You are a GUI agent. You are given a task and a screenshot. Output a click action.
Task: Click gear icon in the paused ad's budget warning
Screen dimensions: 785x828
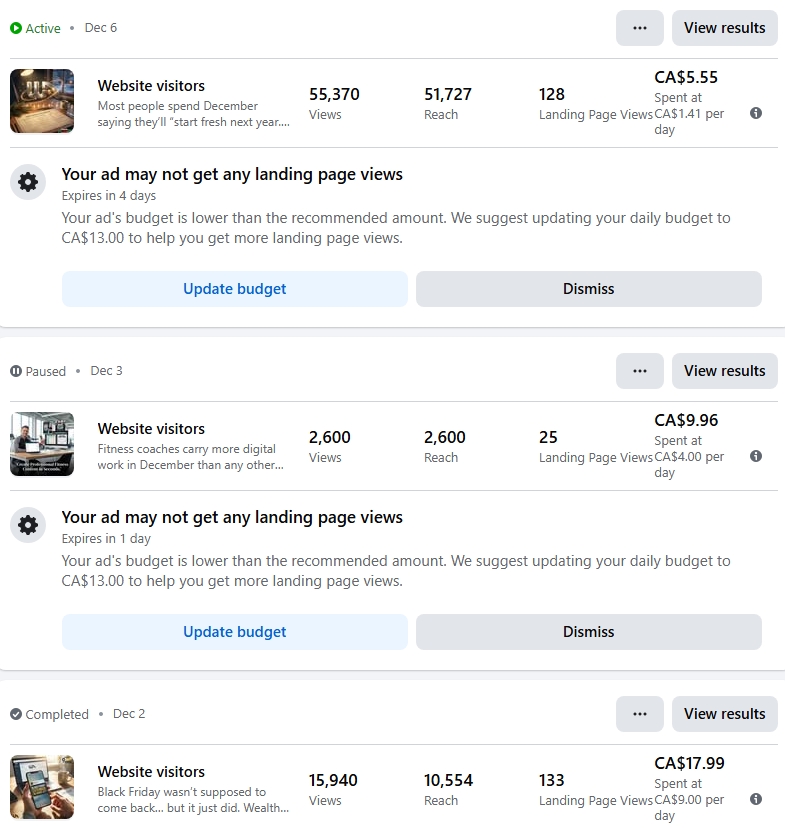28,525
